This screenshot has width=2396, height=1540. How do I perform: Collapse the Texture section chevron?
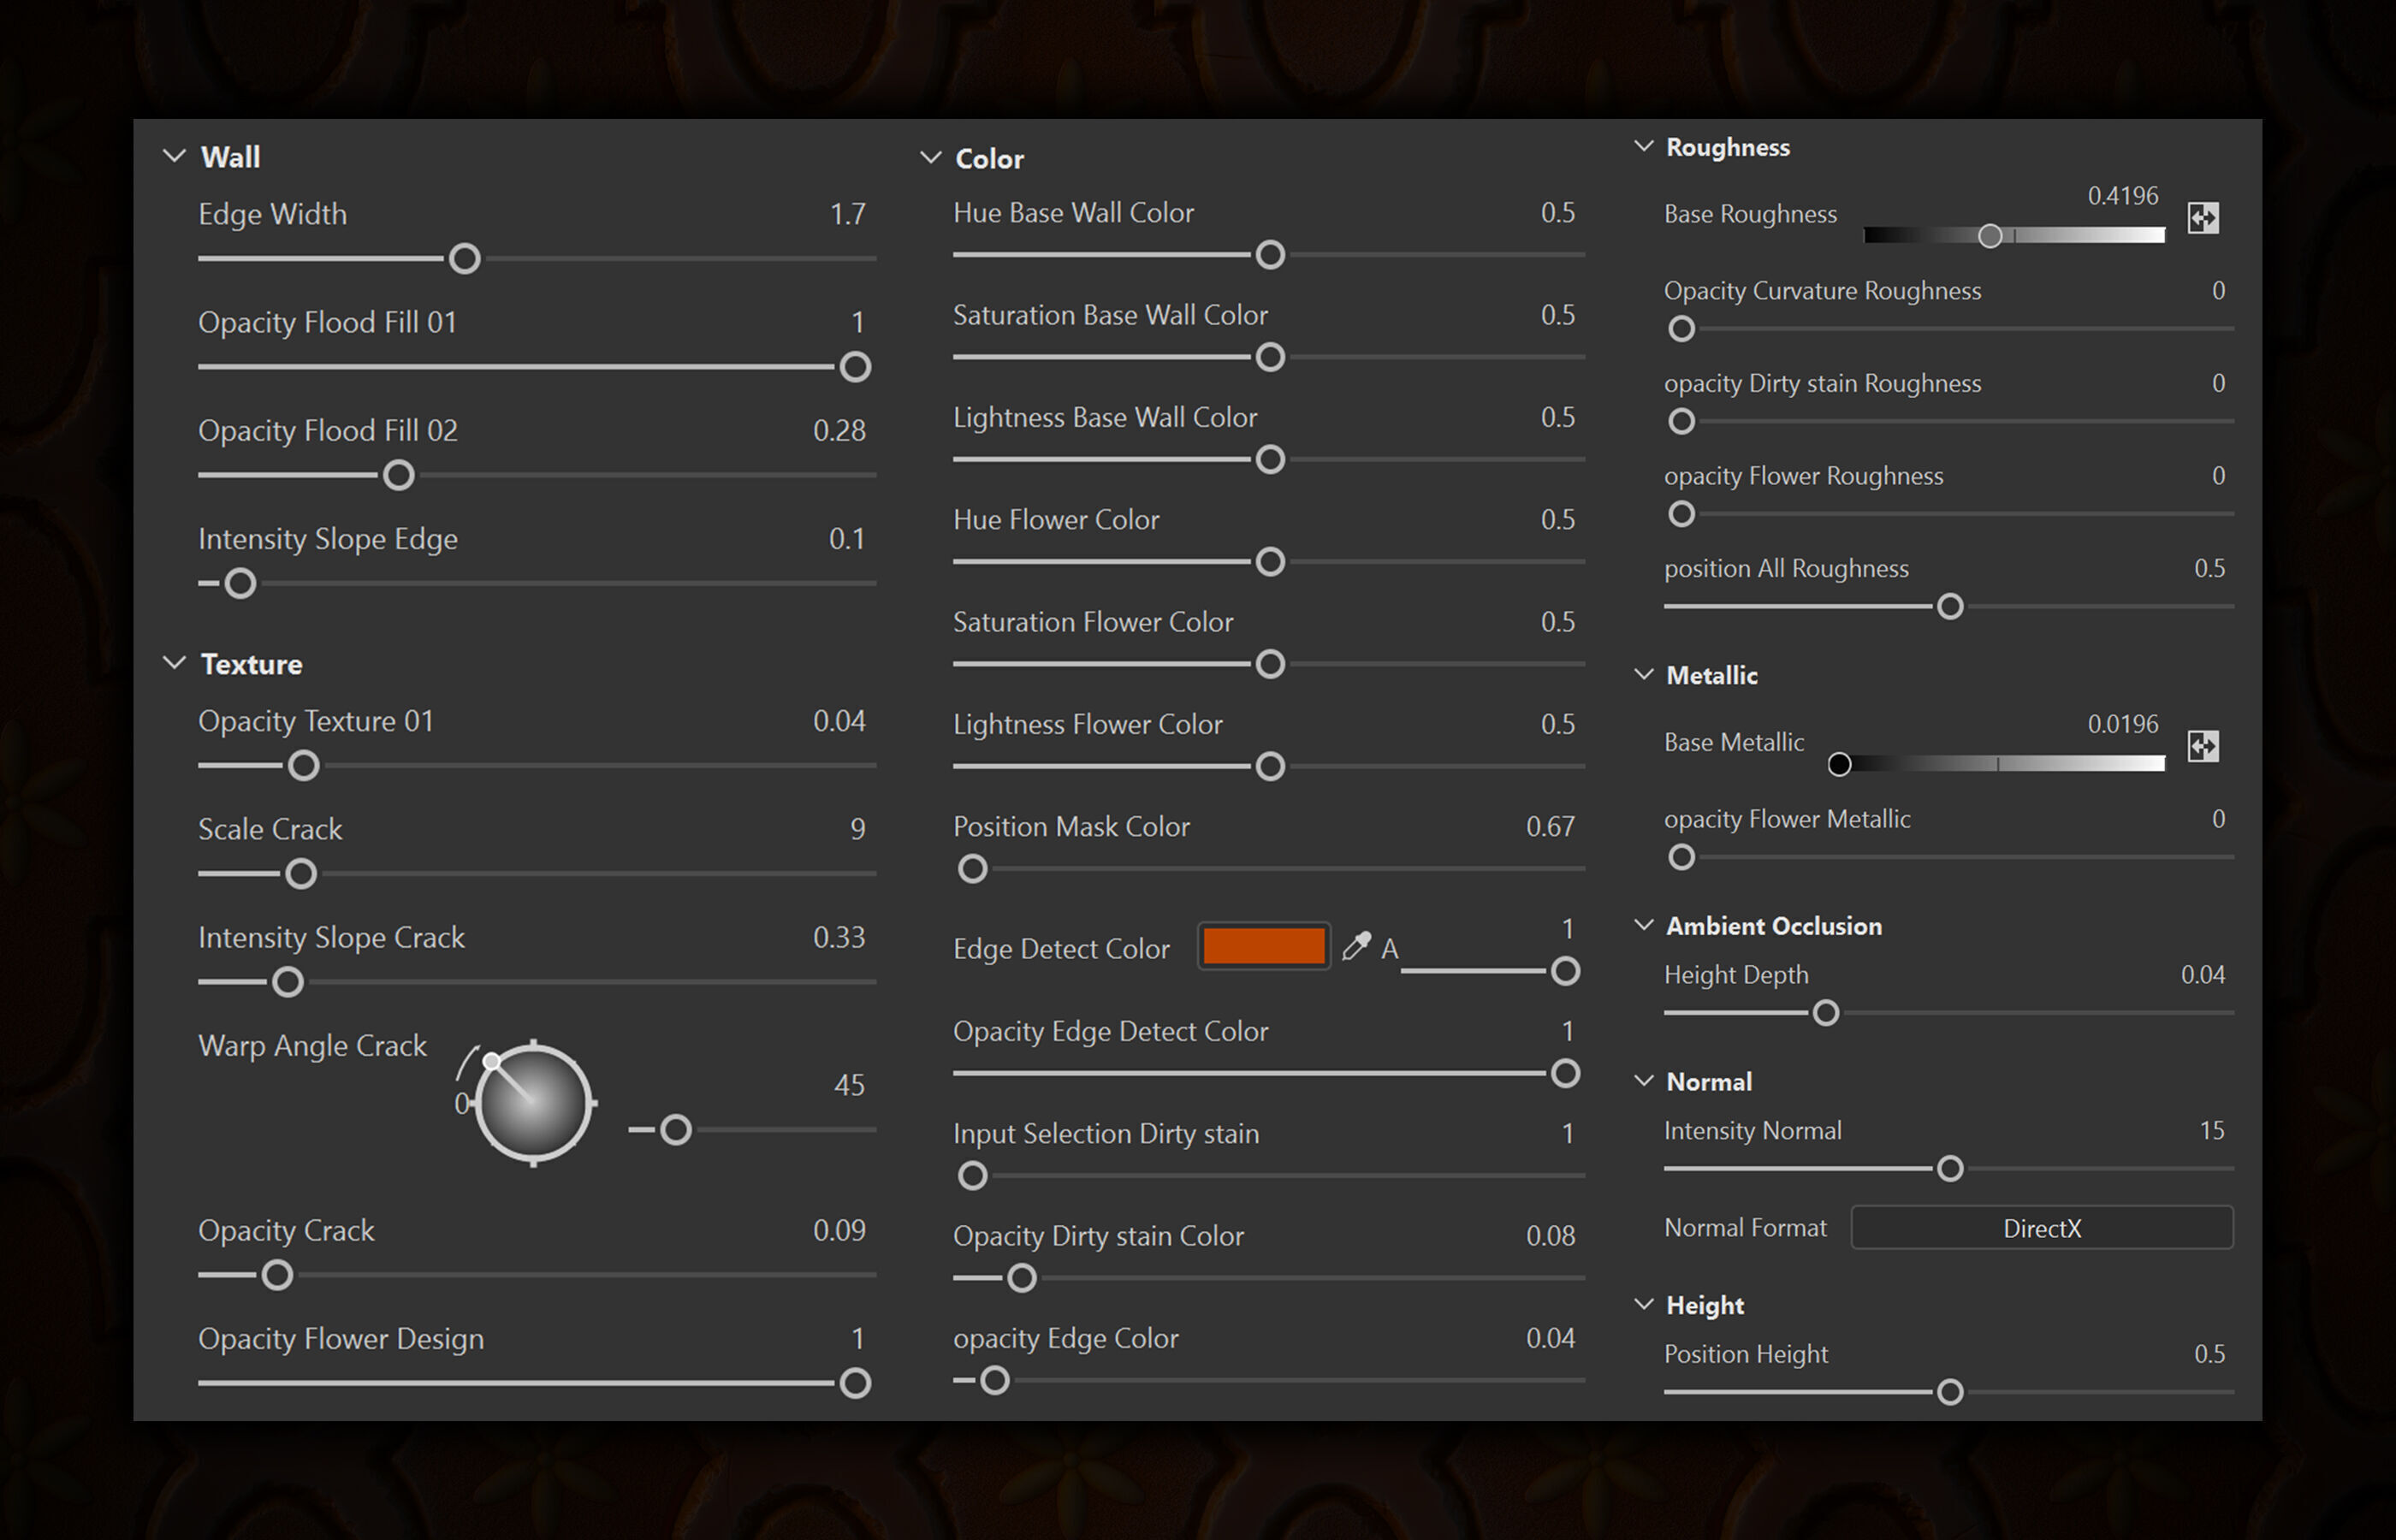(x=175, y=664)
